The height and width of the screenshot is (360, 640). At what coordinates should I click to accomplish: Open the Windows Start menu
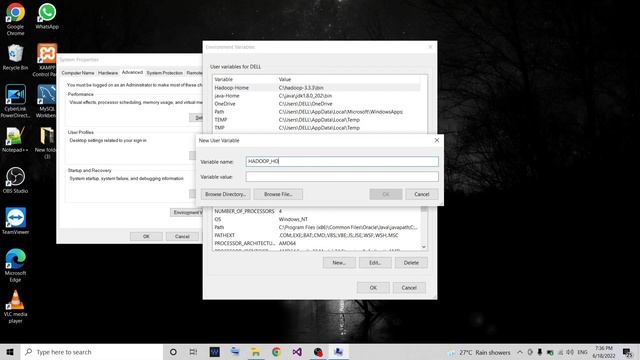[10, 352]
